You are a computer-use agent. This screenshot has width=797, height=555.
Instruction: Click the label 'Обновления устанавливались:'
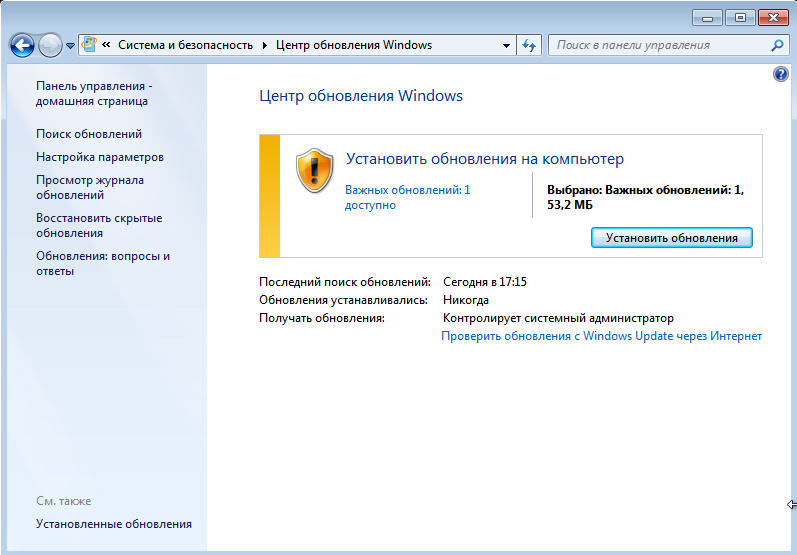344,300
